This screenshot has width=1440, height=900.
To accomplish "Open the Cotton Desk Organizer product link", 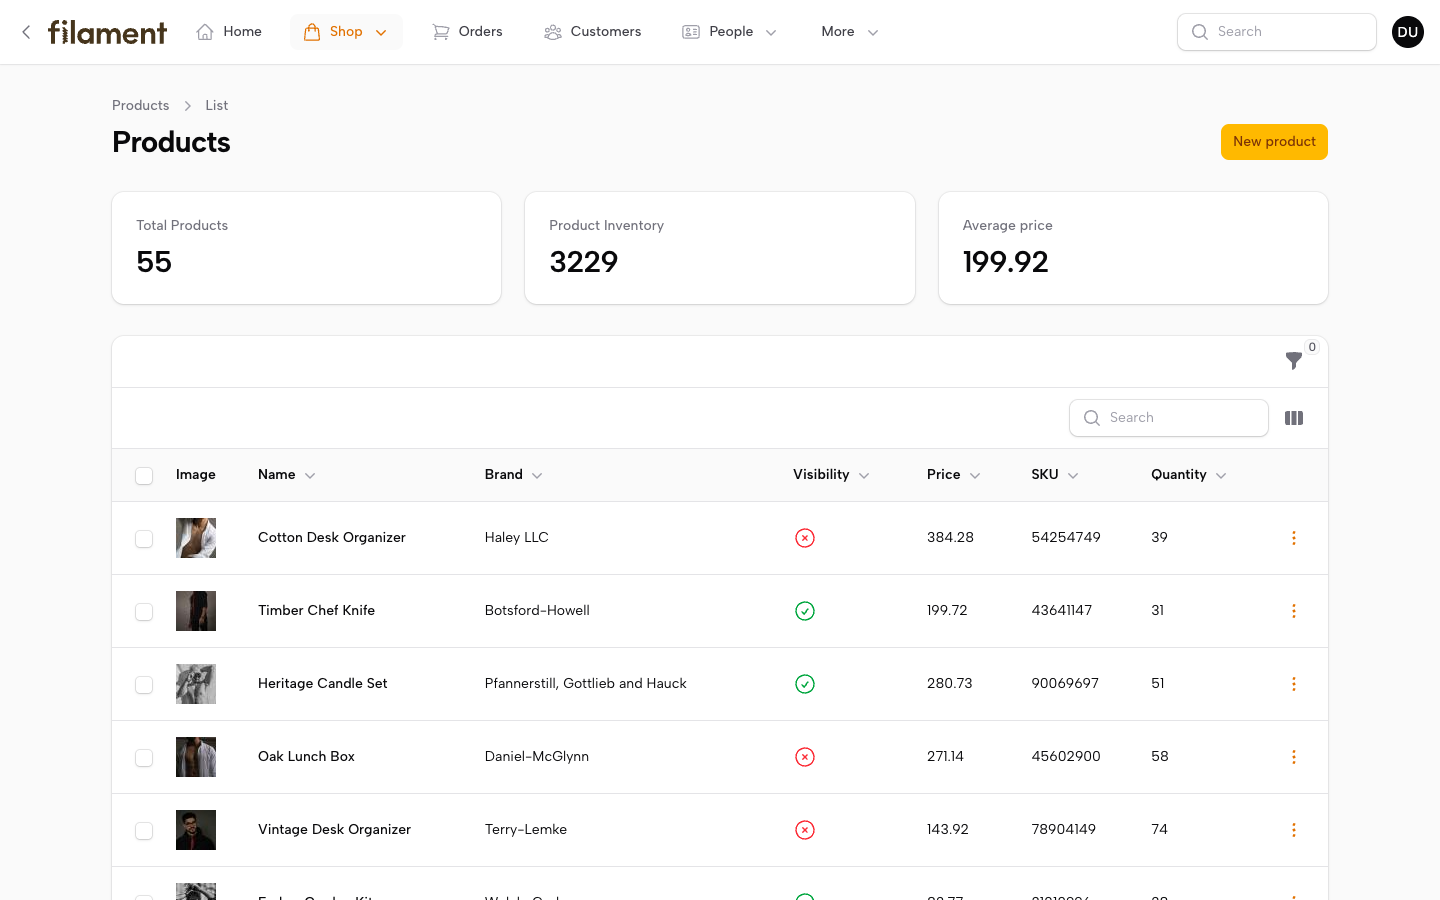I will [332, 538].
